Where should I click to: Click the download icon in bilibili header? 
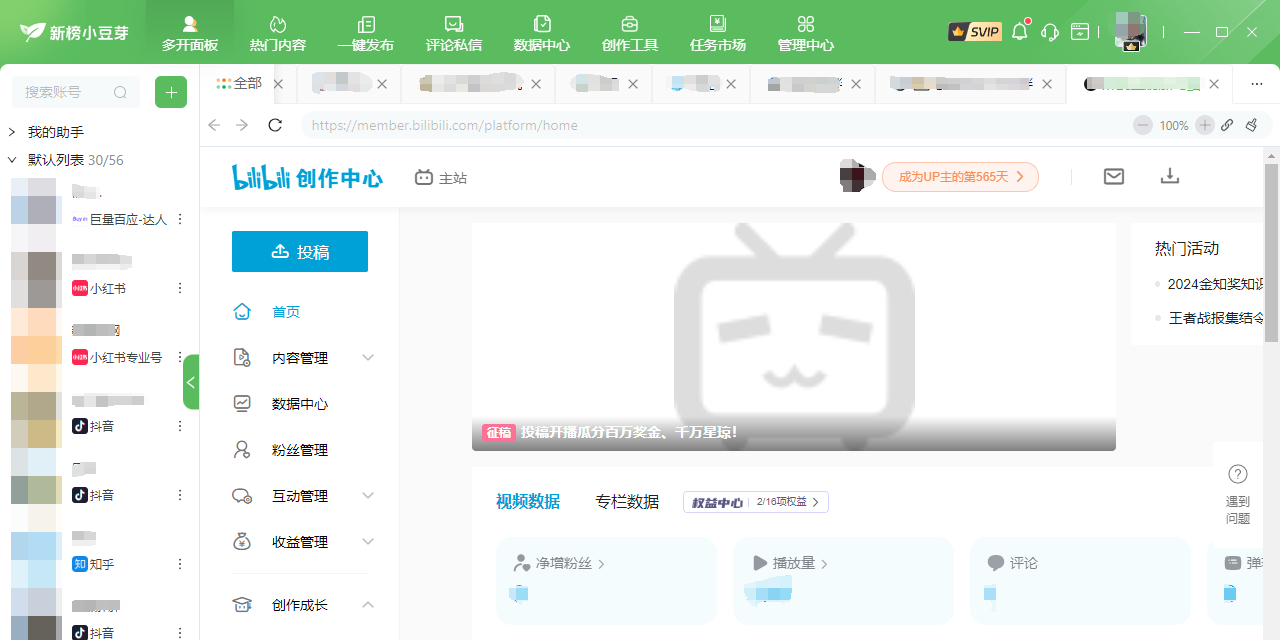[1170, 177]
